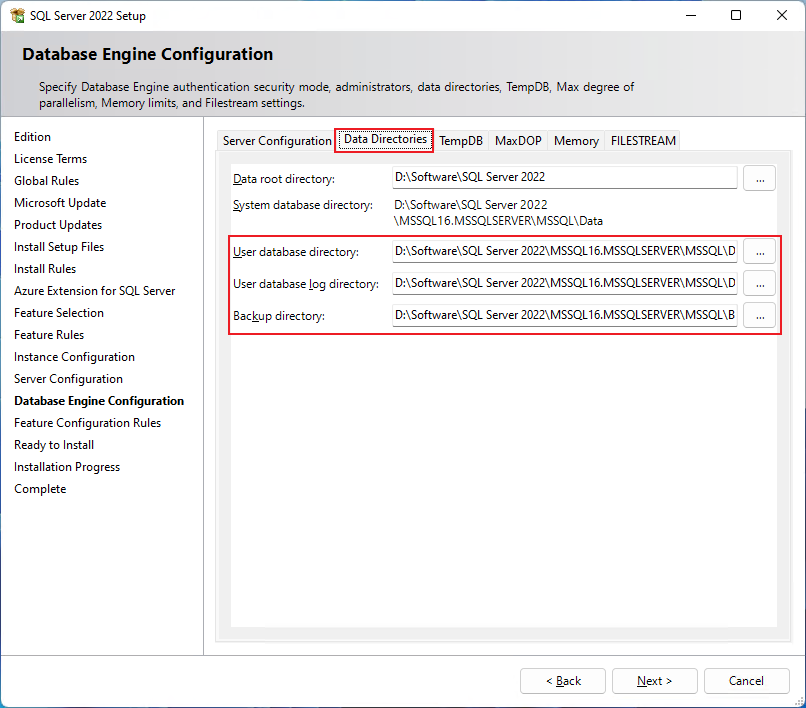Image resolution: width=806 pixels, height=708 pixels.
Task: Click the SQL Server Setup title bar icon
Action: click(17, 15)
